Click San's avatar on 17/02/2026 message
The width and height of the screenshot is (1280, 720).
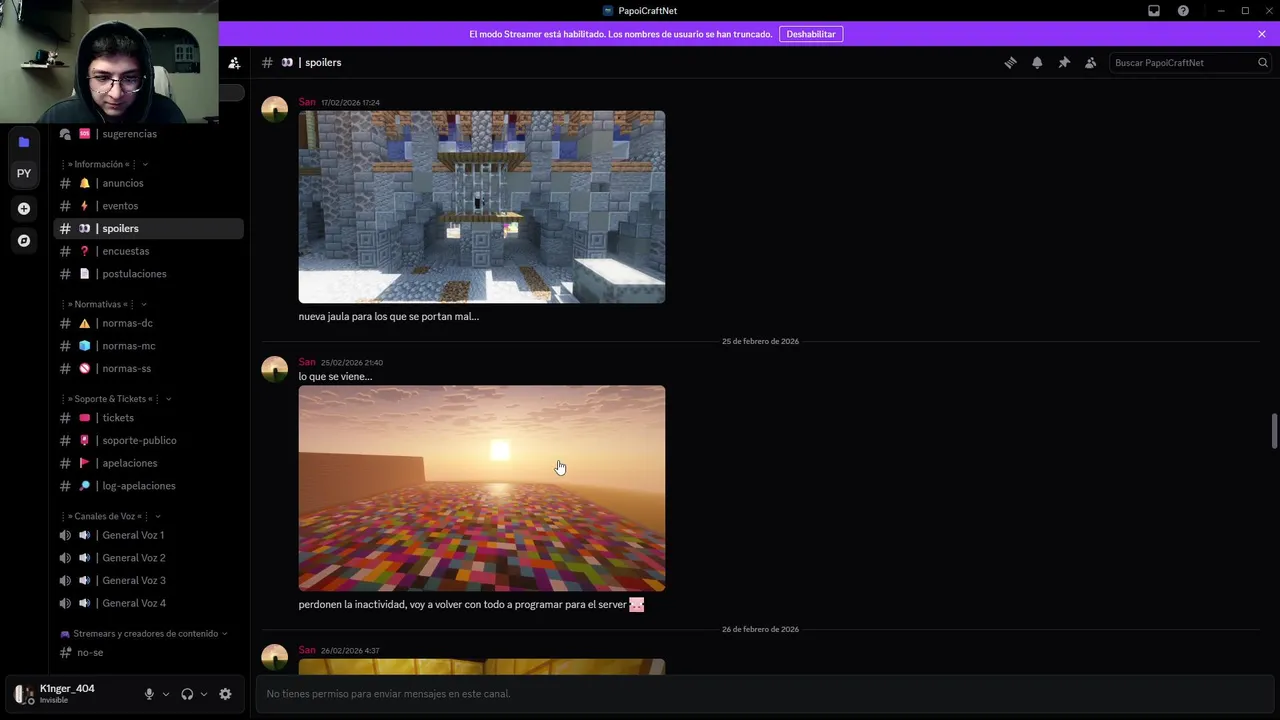tap(275, 109)
